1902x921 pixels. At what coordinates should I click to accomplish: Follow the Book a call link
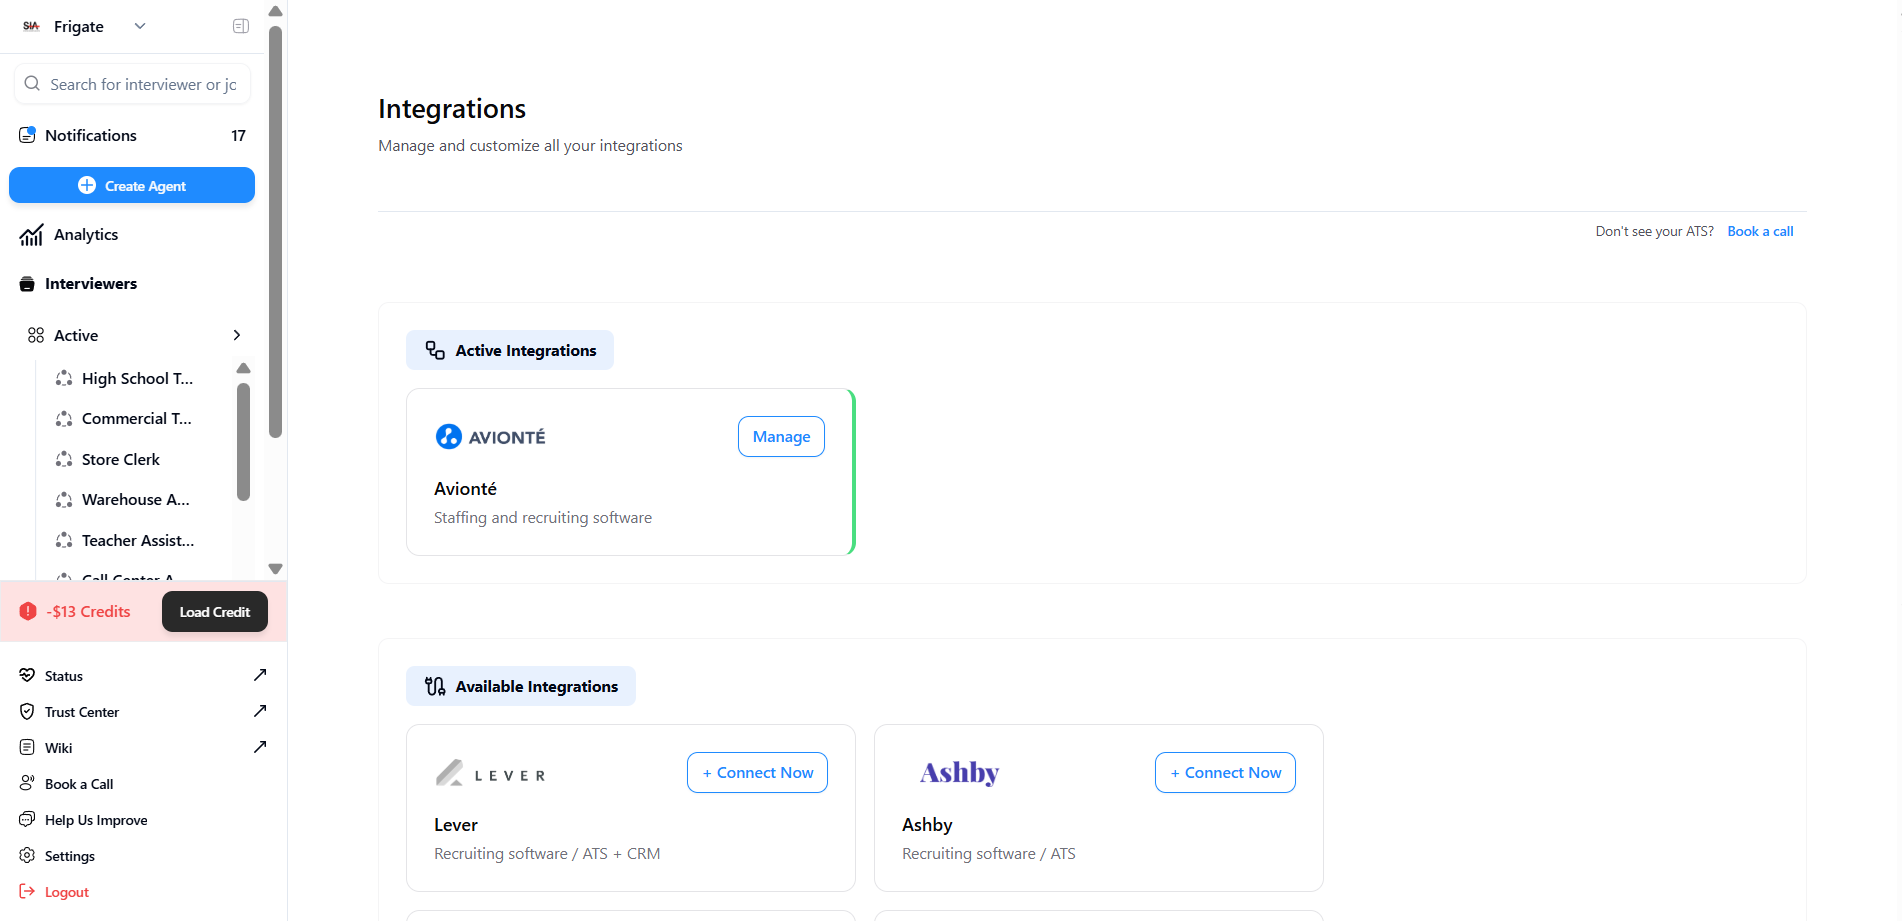[1760, 231]
